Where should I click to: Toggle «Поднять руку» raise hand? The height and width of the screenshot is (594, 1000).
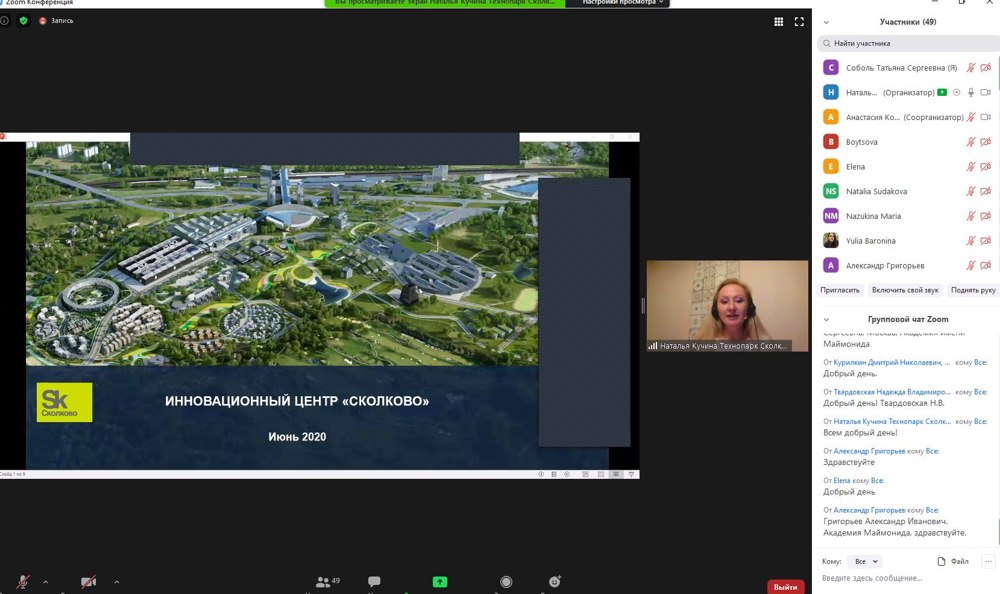coord(973,290)
